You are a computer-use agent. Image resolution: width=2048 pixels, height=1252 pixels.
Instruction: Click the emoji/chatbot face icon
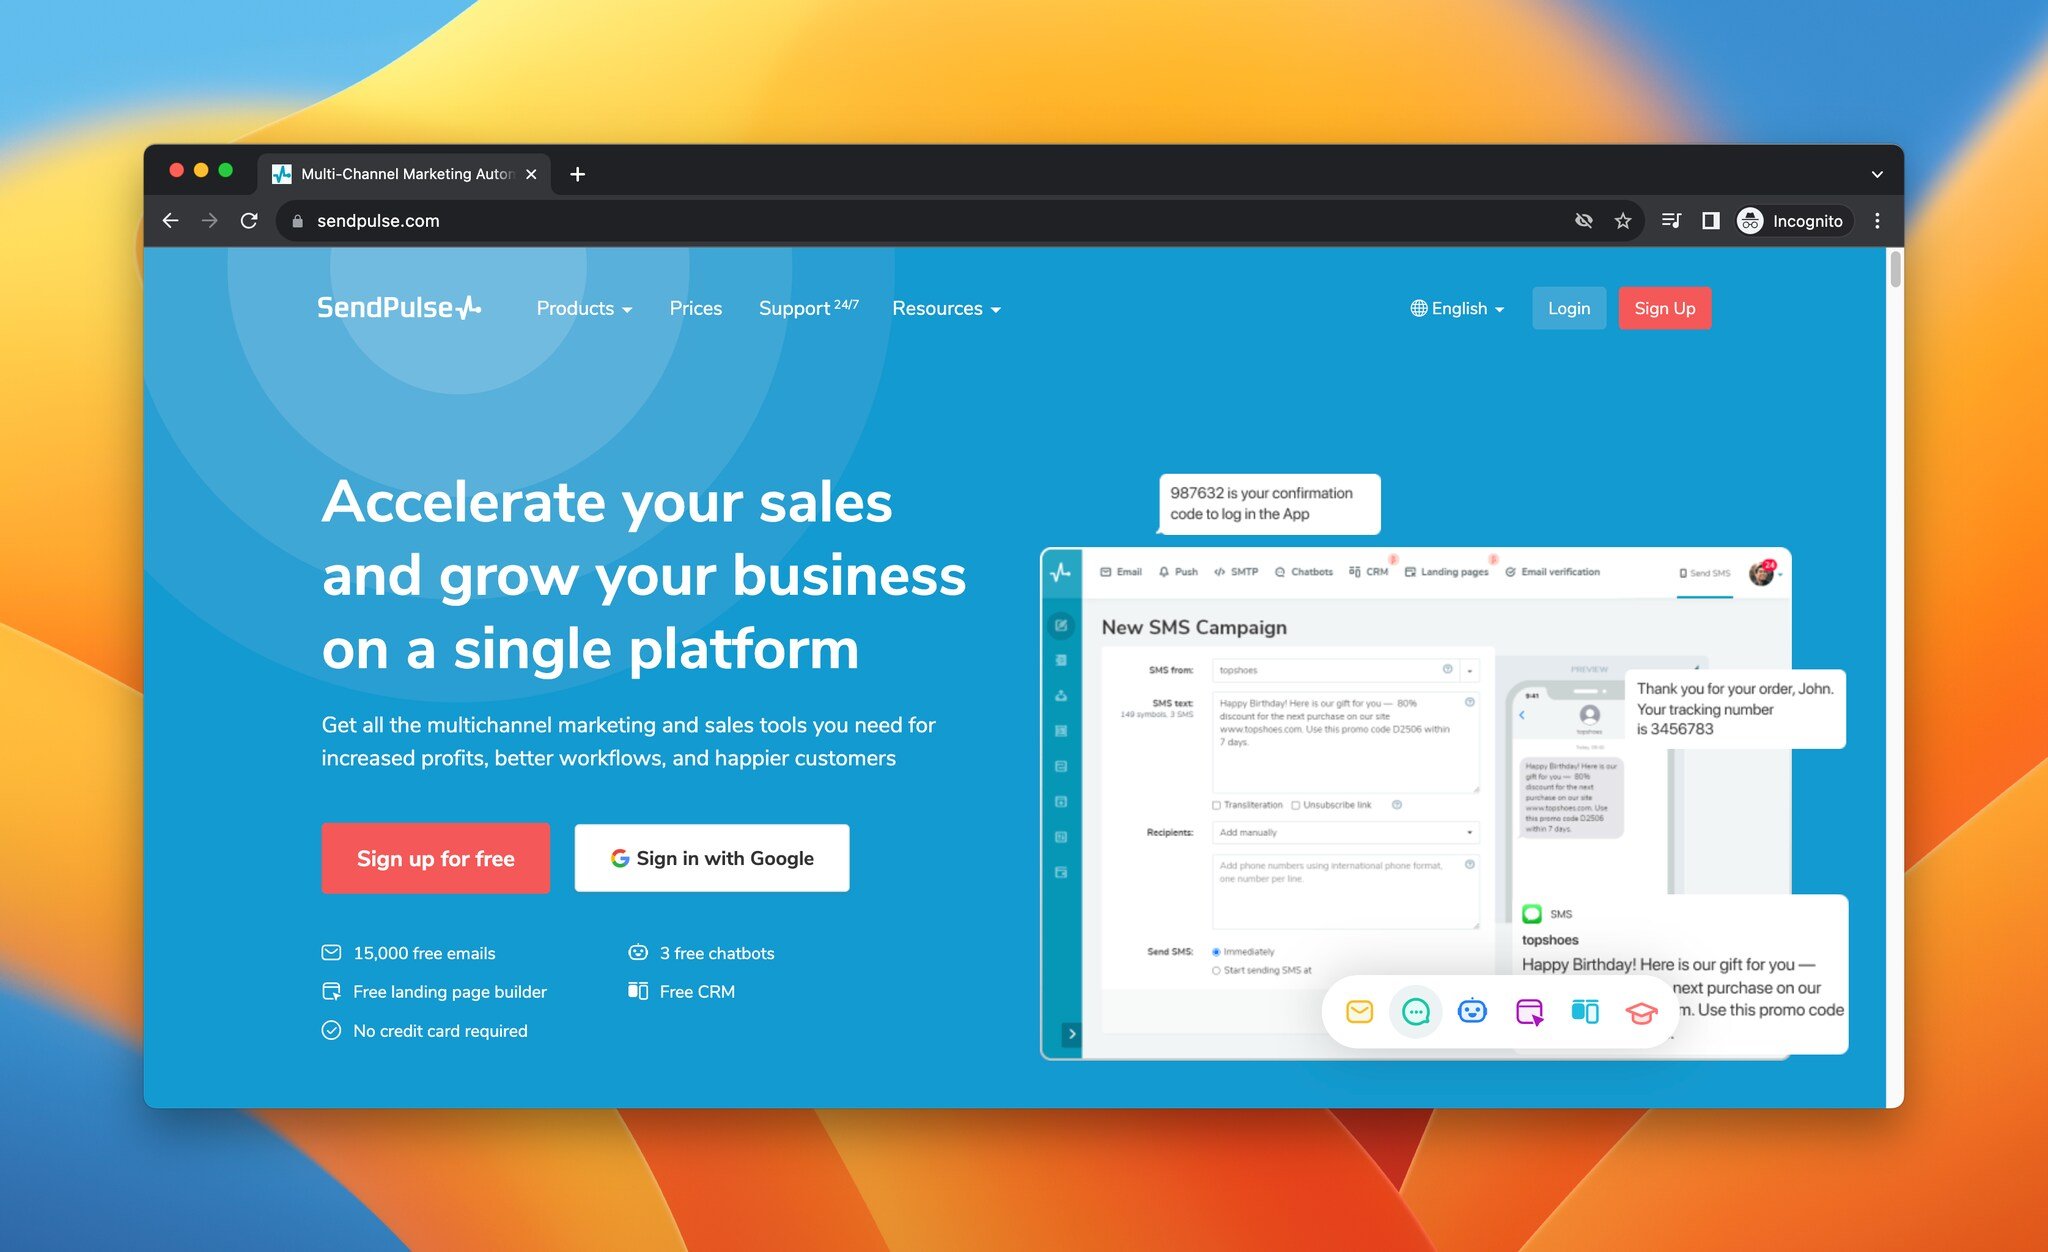coord(1472,1009)
